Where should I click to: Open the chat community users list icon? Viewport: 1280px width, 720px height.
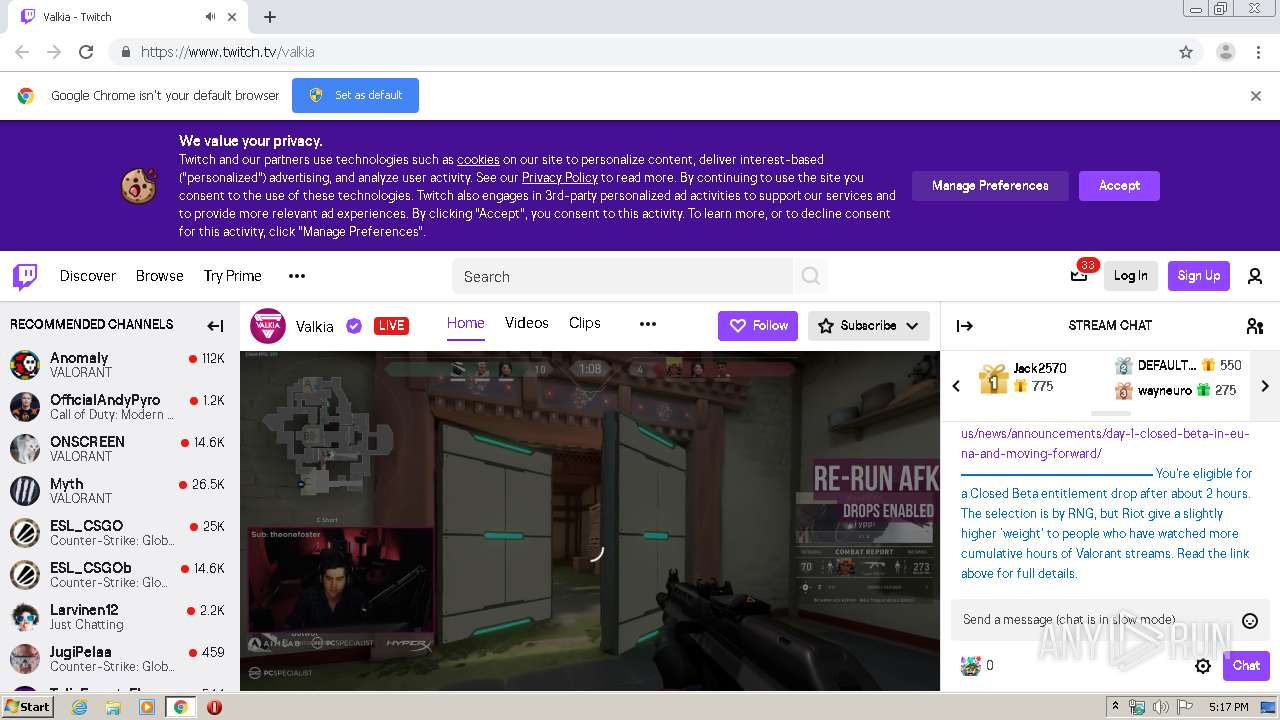1255,325
